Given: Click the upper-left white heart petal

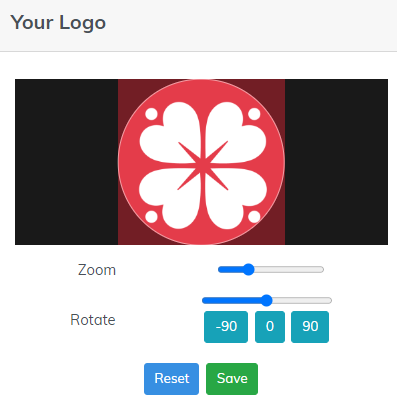Looking at the screenshot, I should click(170, 133).
